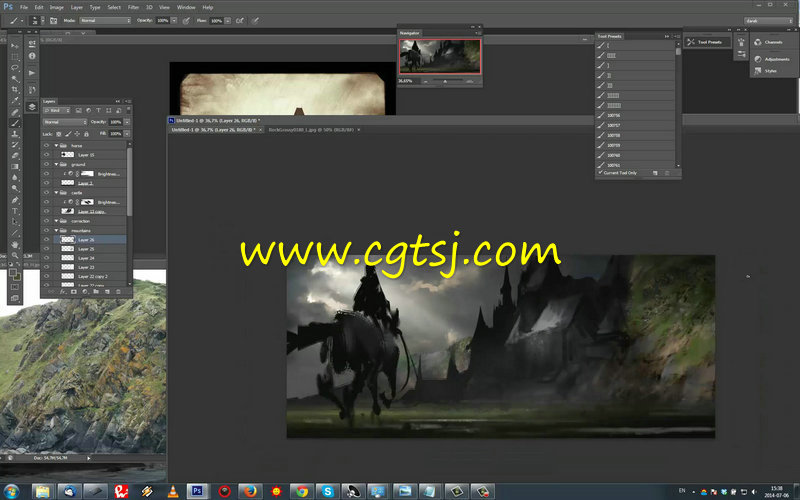This screenshot has width=800, height=500.
Task: Select the Move tool
Action: click(x=15, y=46)
